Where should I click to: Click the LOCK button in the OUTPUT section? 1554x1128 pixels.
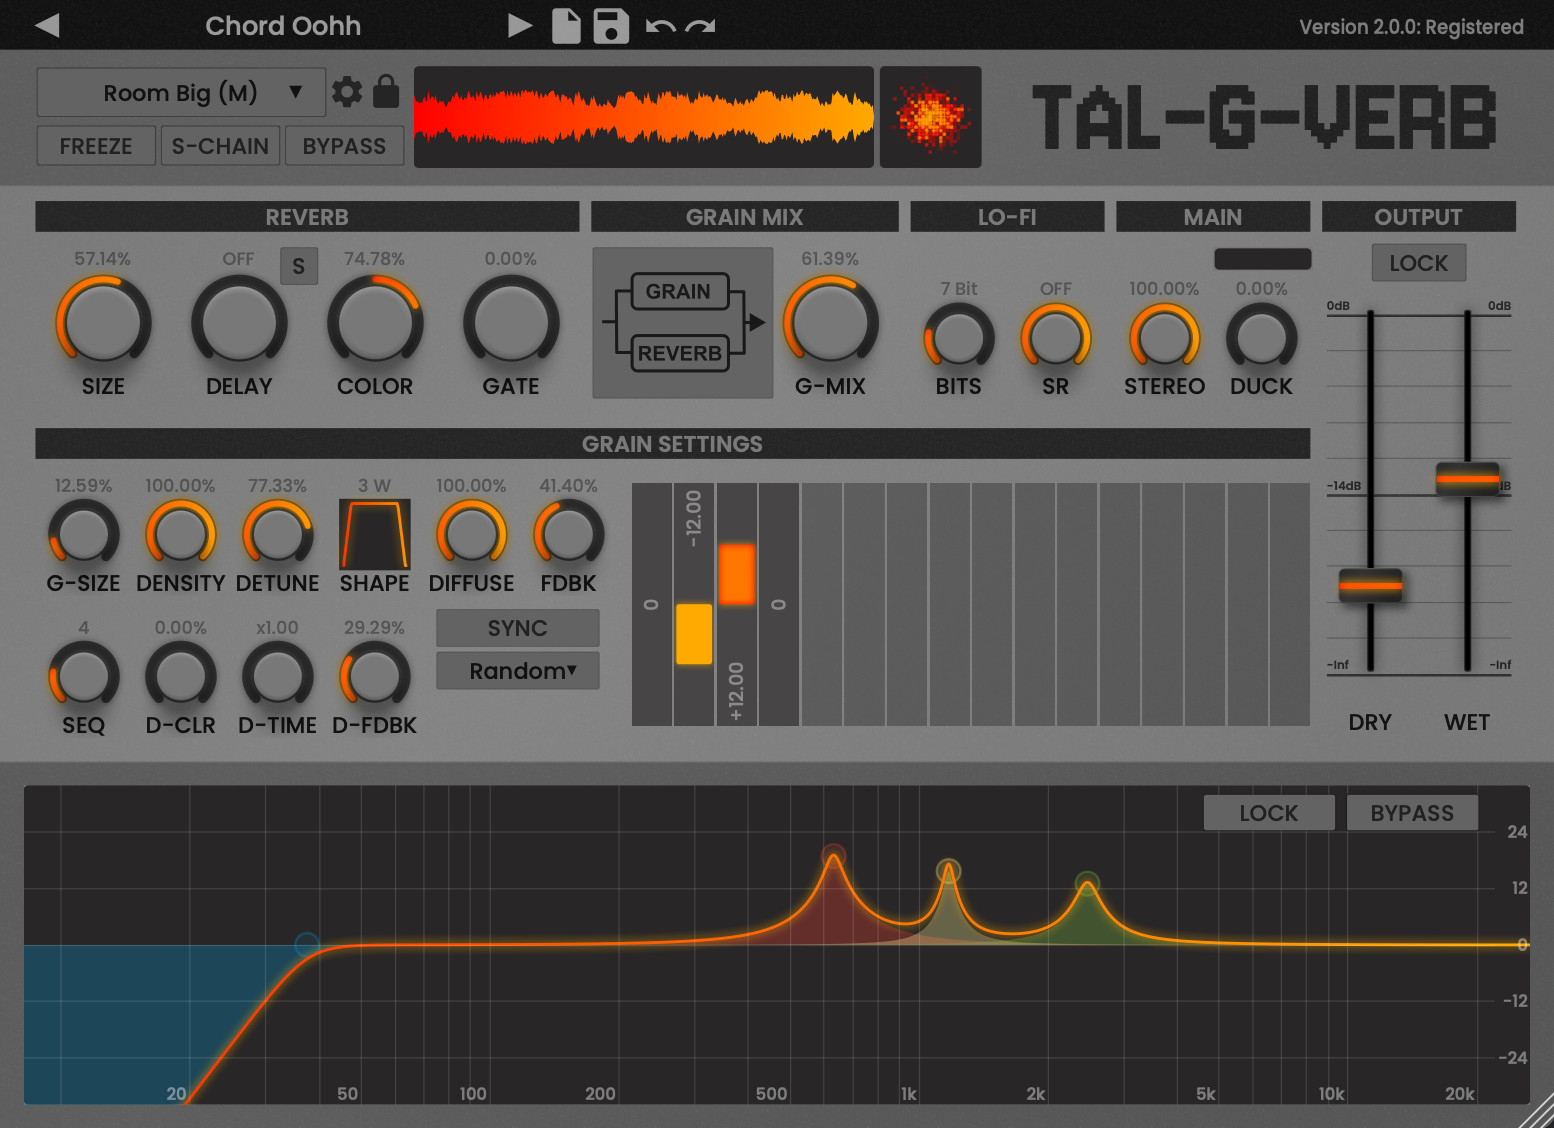point(1418,263)
